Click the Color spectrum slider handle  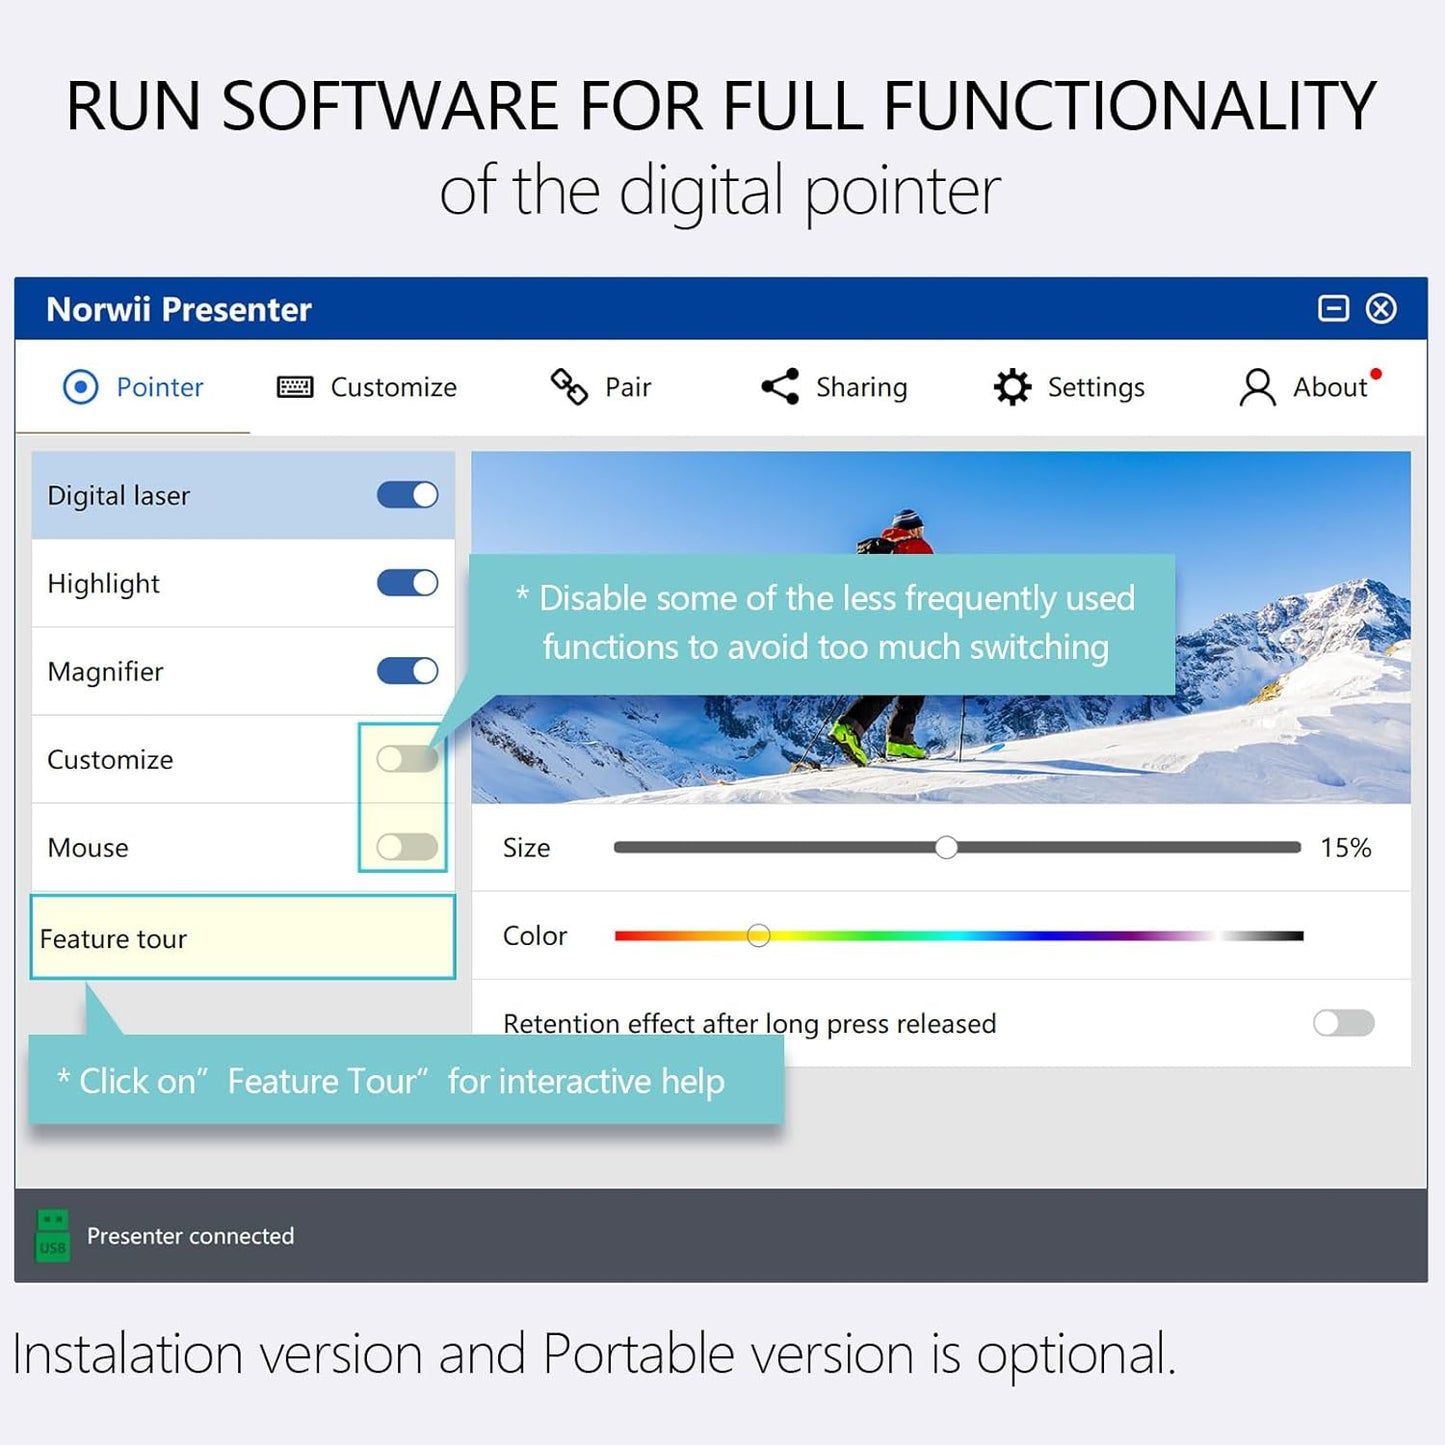(759, 935)
